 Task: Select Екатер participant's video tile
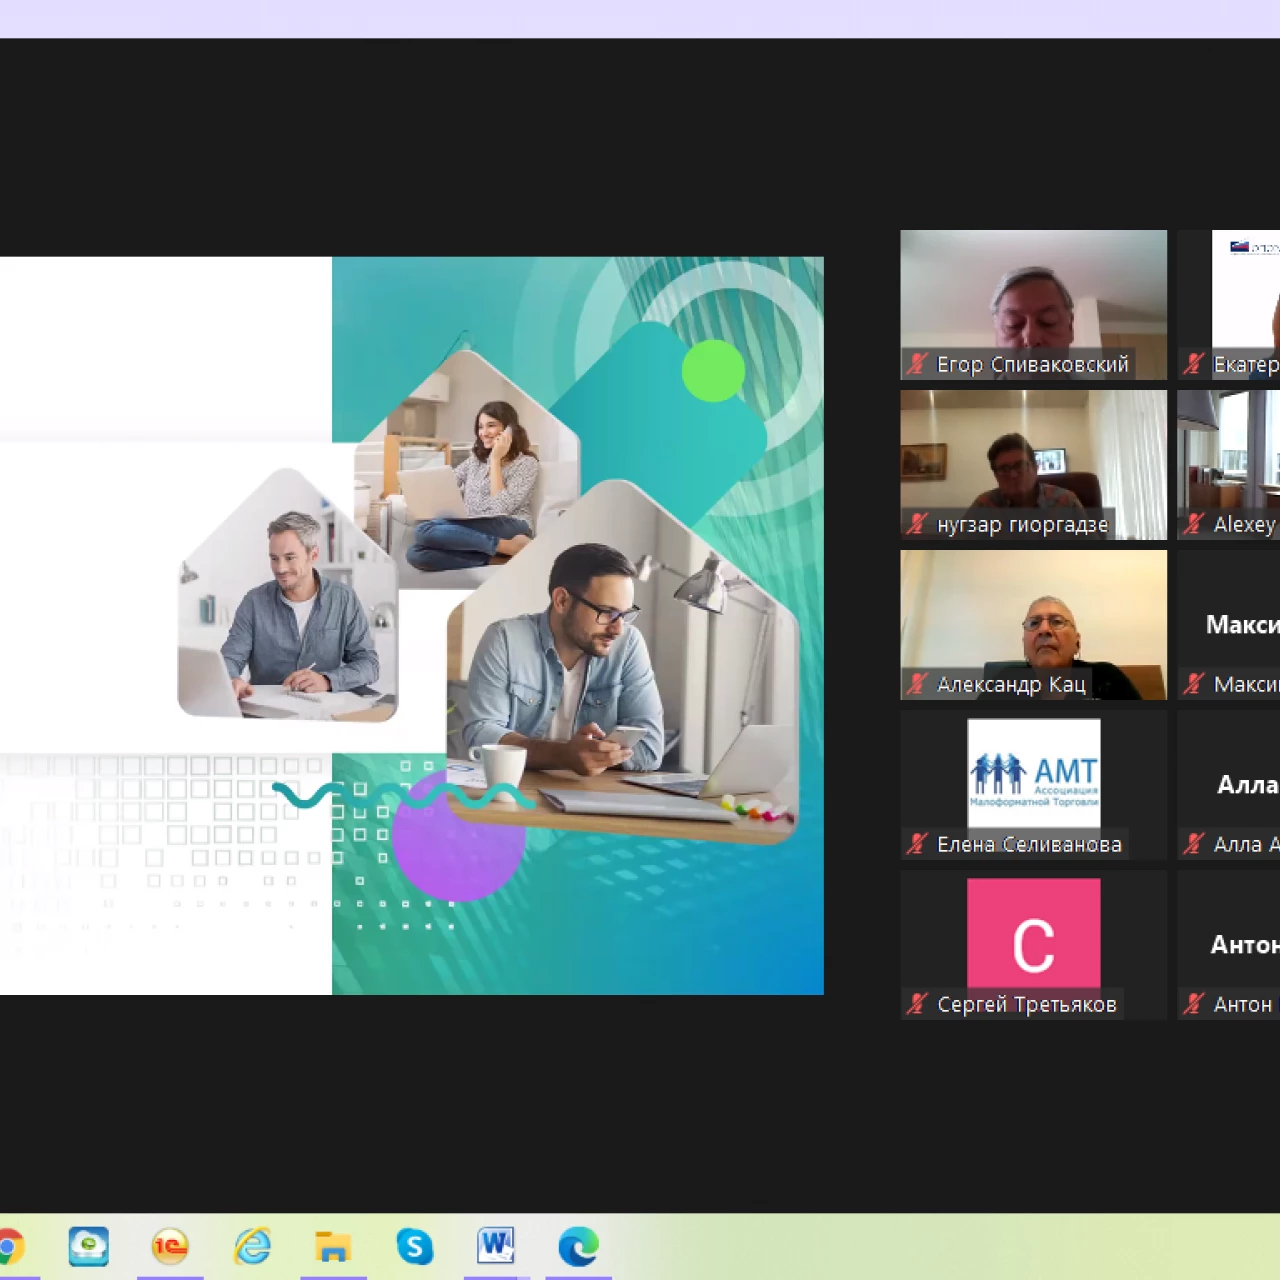(1229, 305)
